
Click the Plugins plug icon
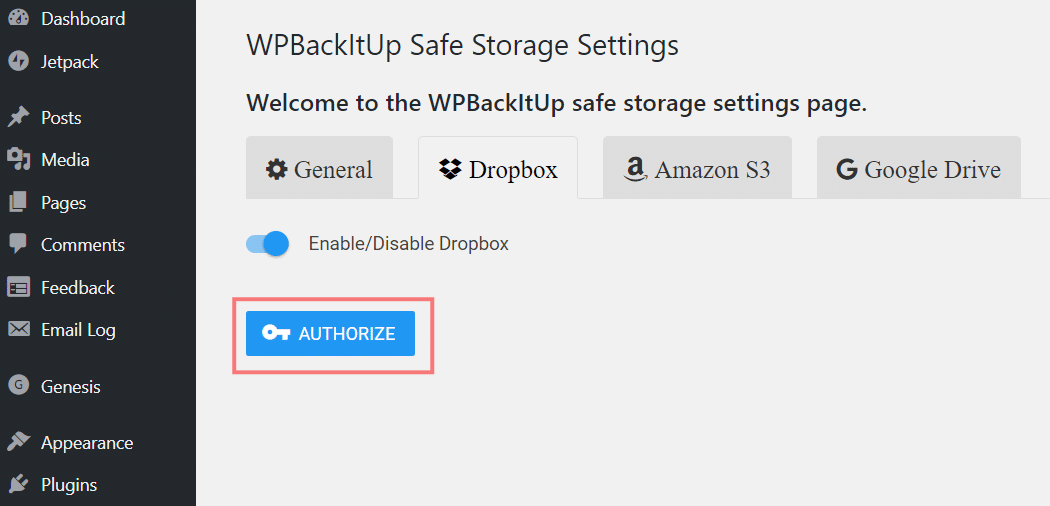pyautogui.click(x=18, y=485)
